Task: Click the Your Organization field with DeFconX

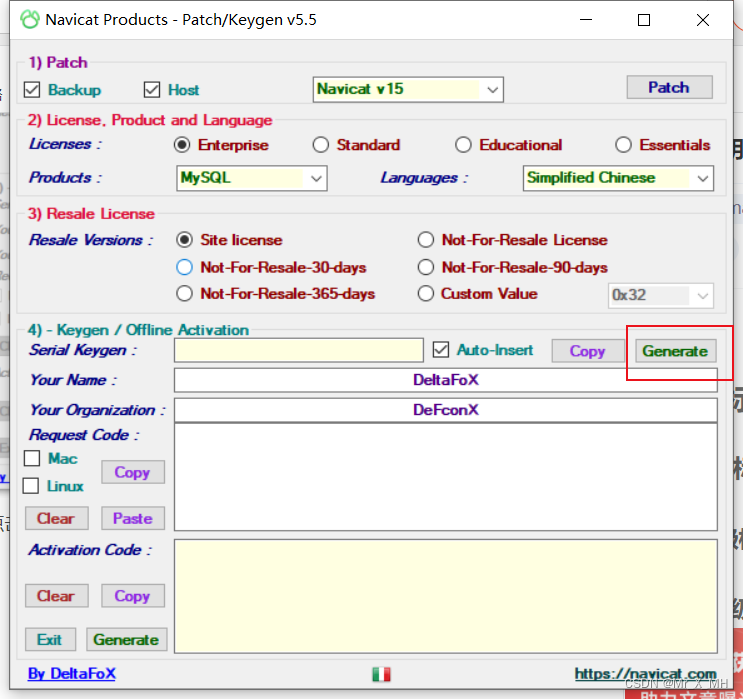Action: [x=445, y=410]
